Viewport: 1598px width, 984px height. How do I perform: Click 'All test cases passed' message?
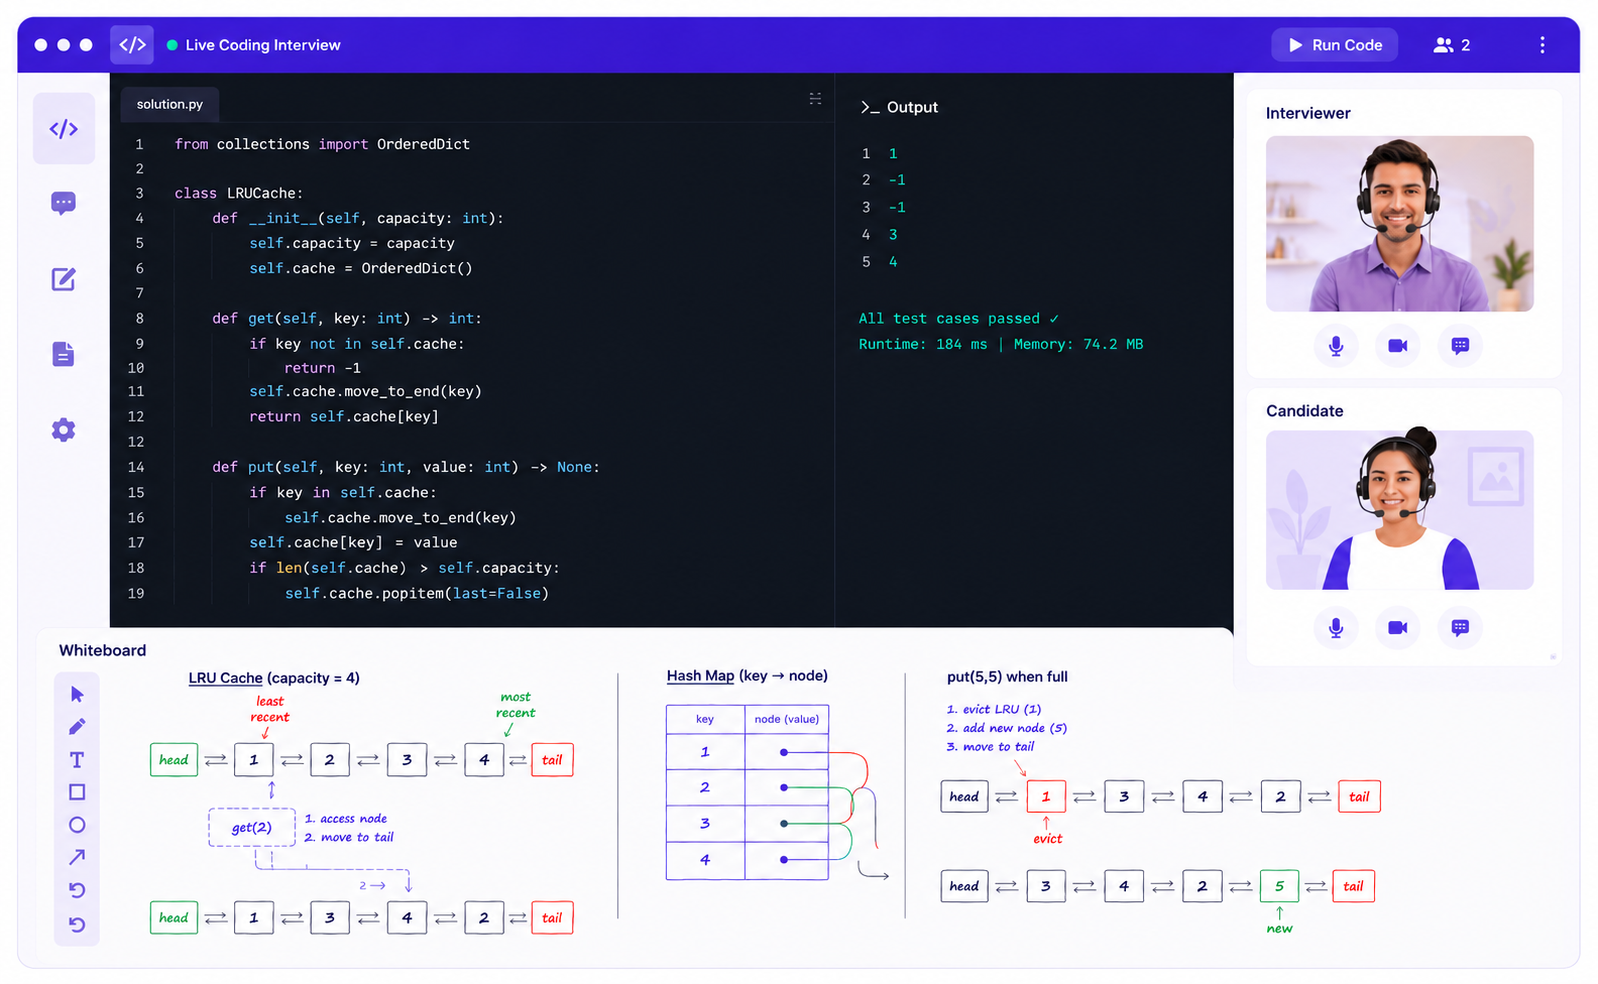coord(958,319)
